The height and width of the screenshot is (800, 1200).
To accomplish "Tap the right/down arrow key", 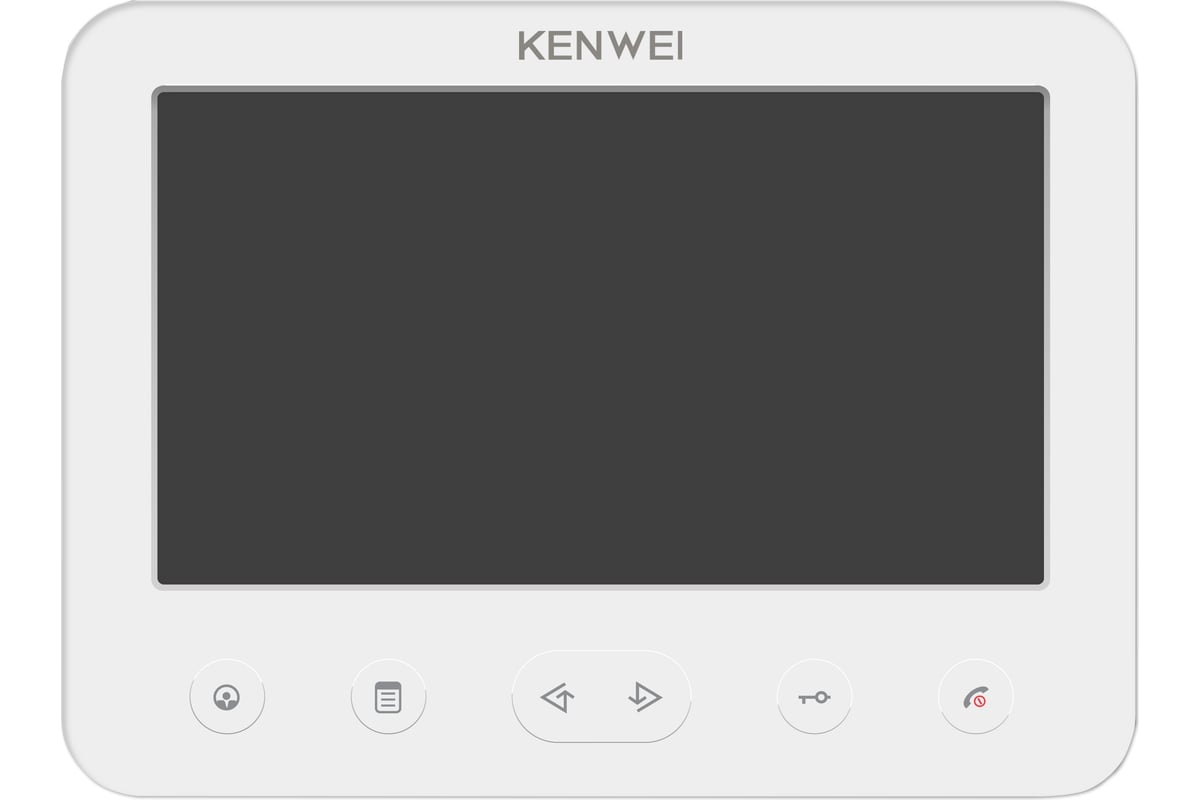I will (x=645, y=696).
